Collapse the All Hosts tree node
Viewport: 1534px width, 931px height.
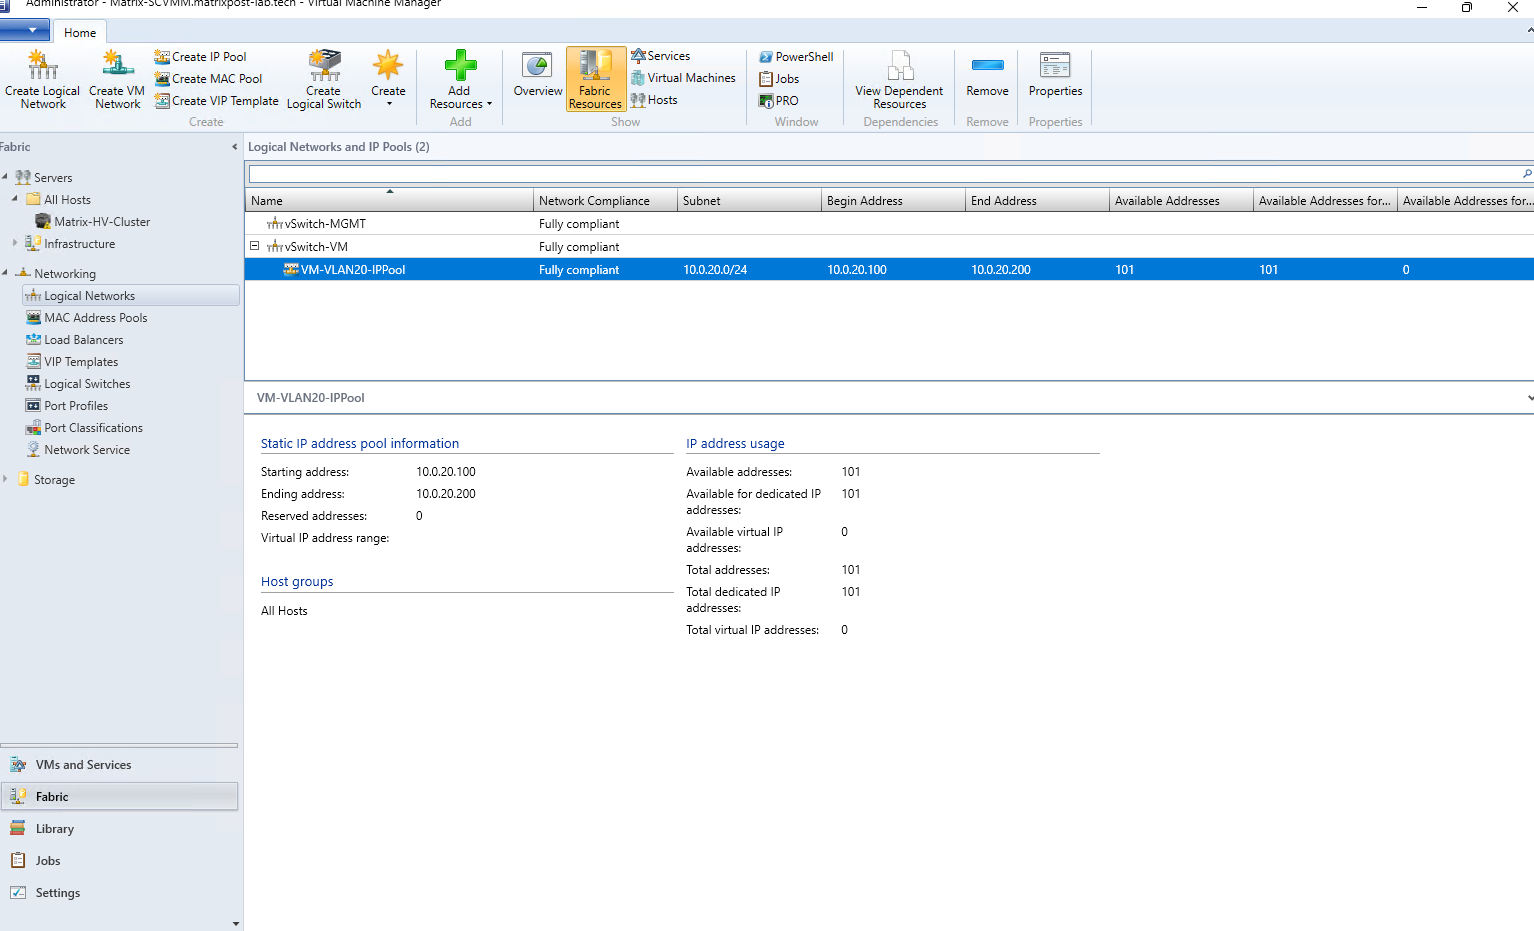click(15, 199)
